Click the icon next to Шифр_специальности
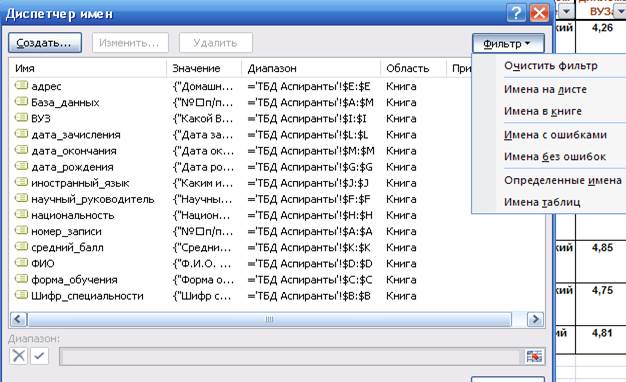The width and height of the screenshot is (626, 382). (21, 295)
